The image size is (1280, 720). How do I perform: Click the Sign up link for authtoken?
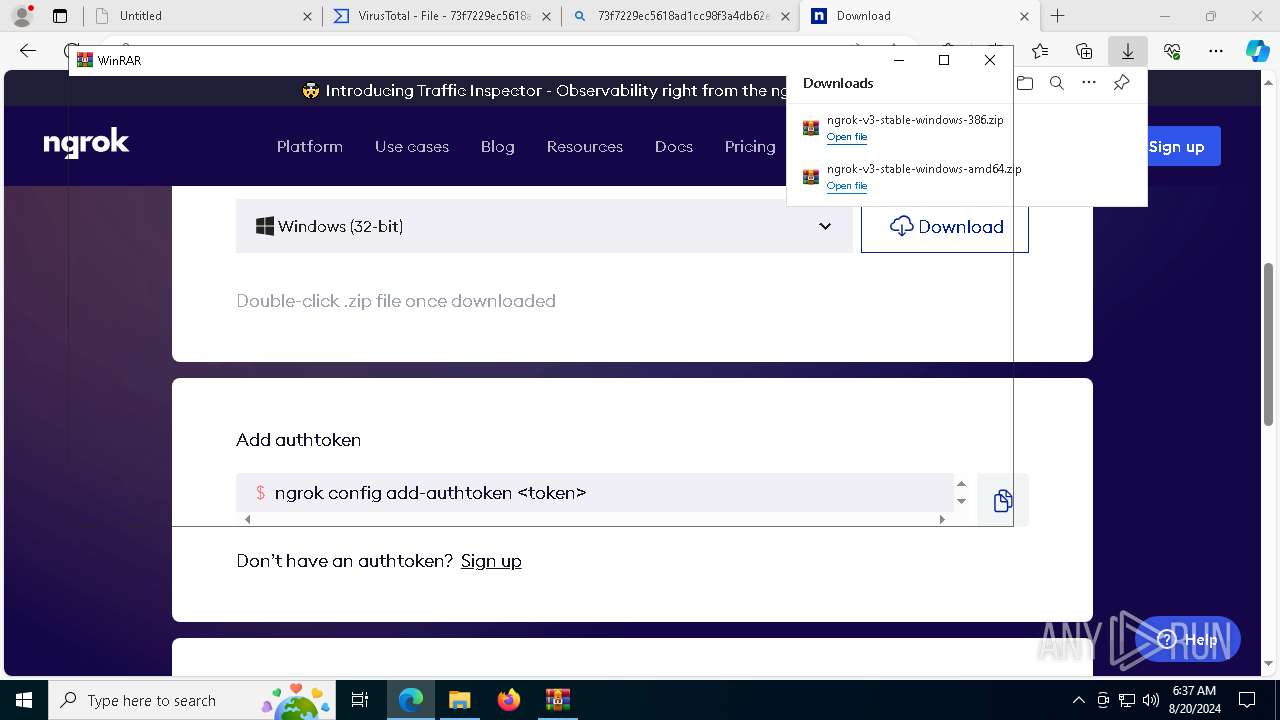click(491, 561)
